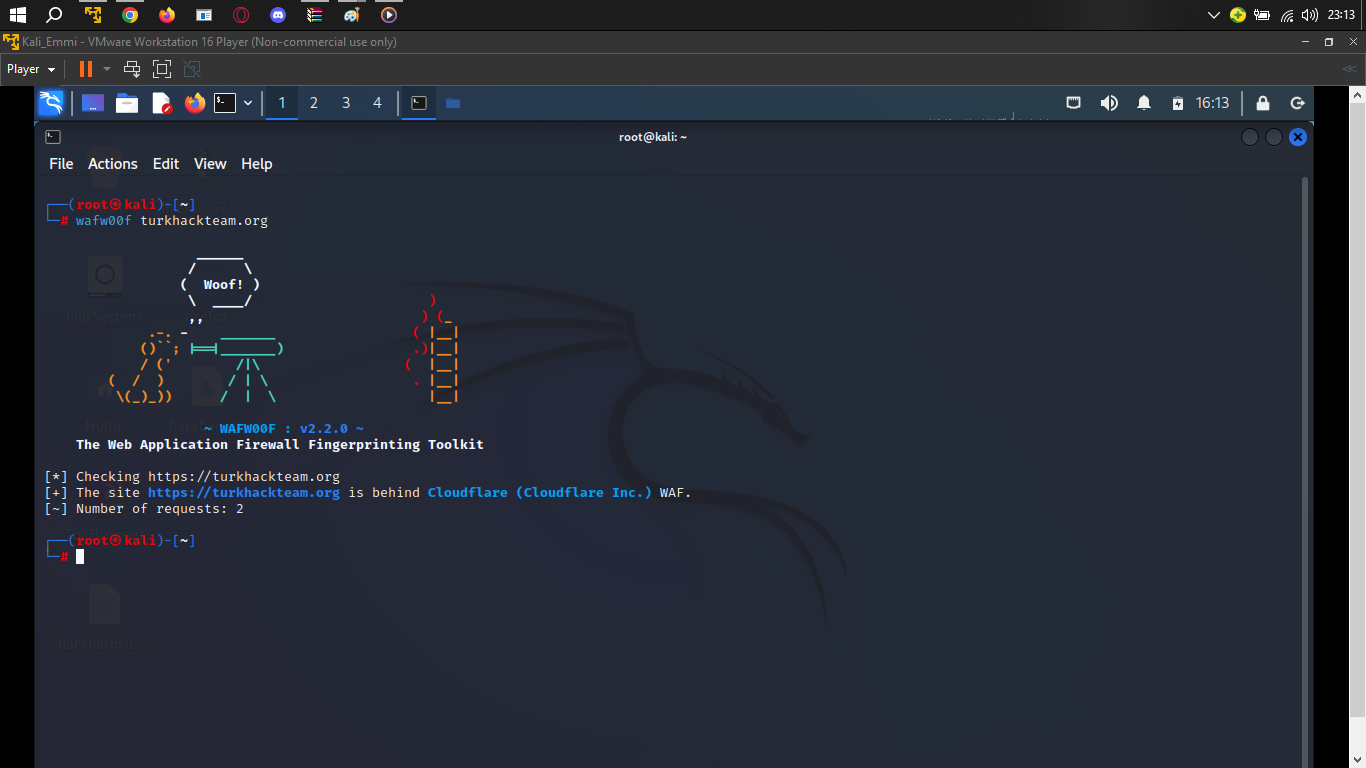Enter VMware full screen mode
The width and height of the screenshot is (1366, 768).
(x=162, y=69)
